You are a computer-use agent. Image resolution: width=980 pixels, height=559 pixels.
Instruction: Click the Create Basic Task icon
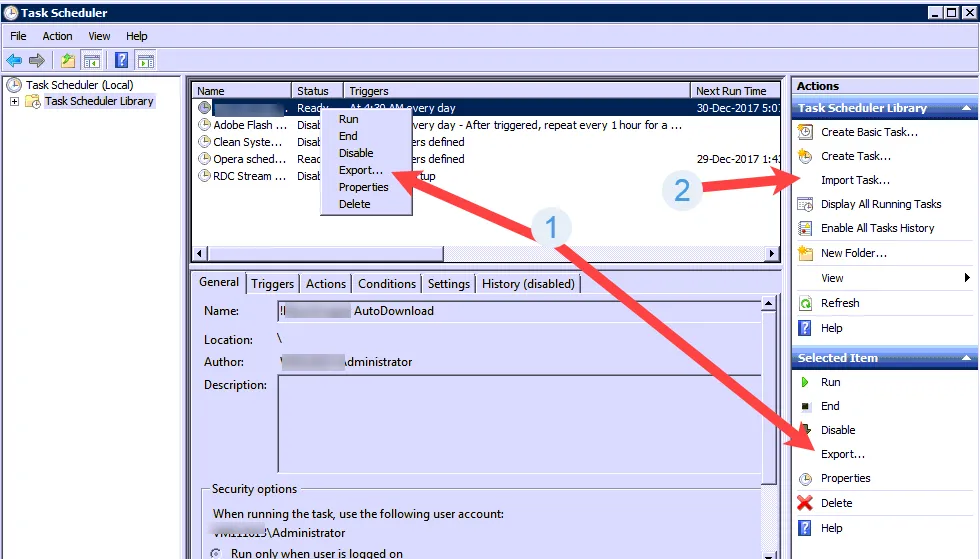point(806,132)
